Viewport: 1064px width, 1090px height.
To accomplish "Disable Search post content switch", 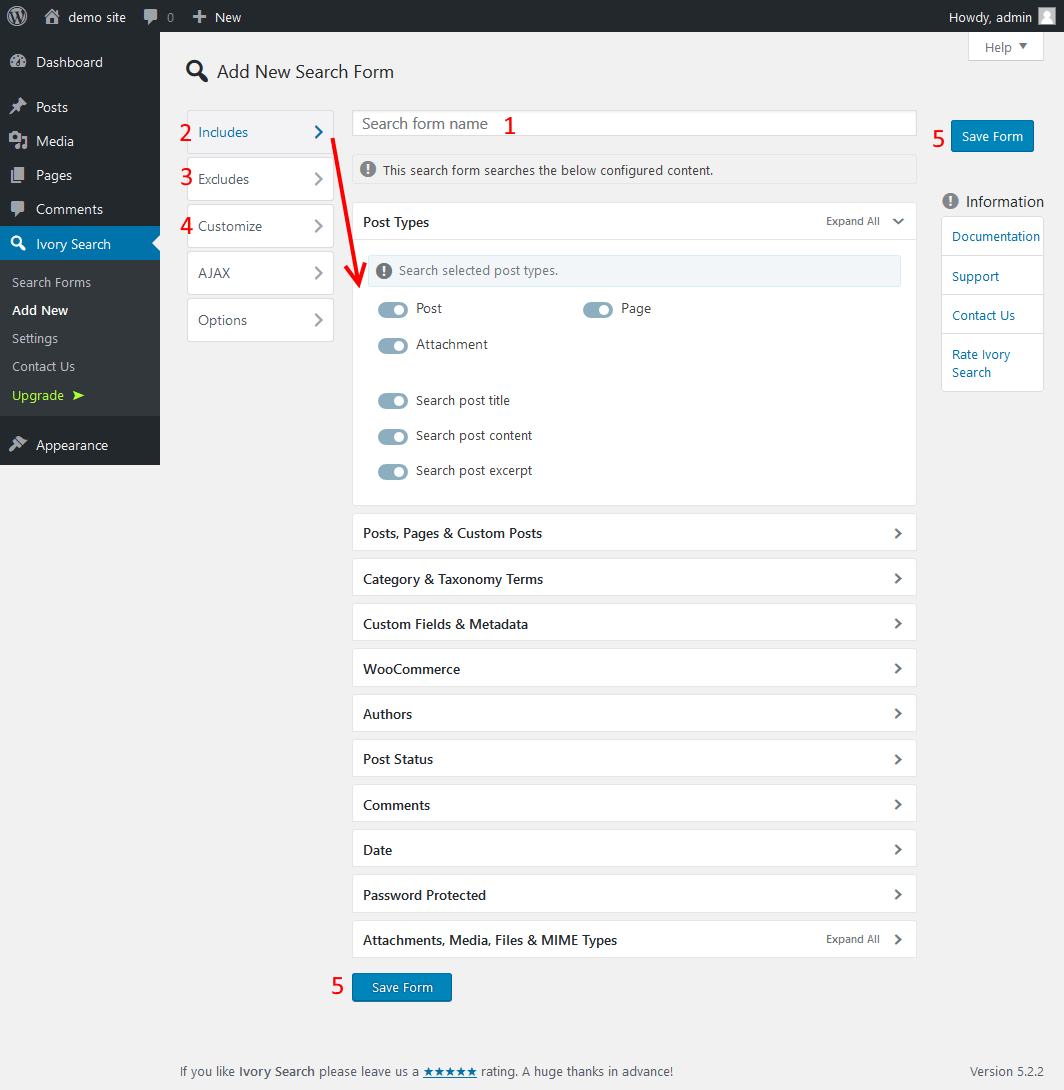I will [393, 437].
